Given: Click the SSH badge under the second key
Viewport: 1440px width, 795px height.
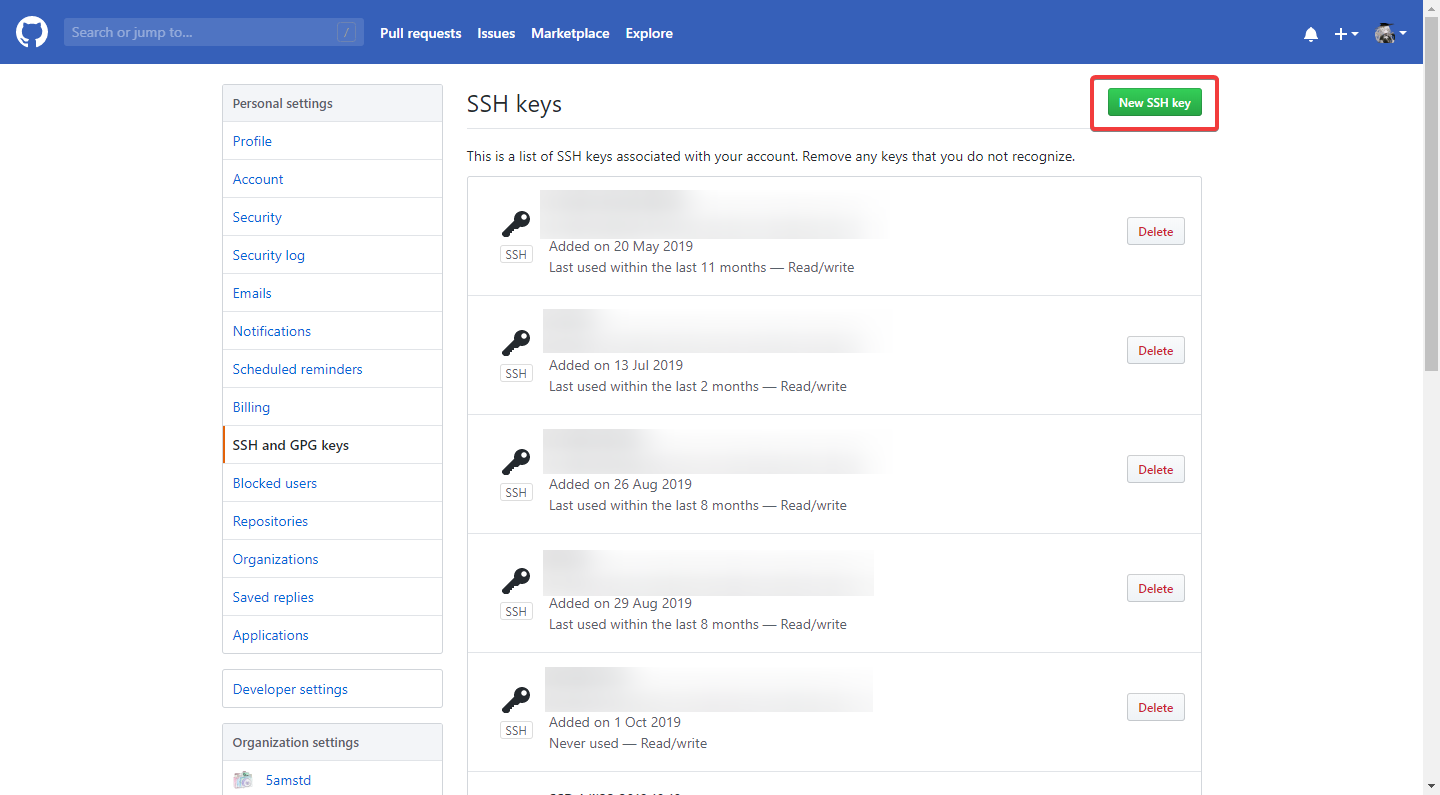Looking at the screenshot, I should click(x=516, y=372).
